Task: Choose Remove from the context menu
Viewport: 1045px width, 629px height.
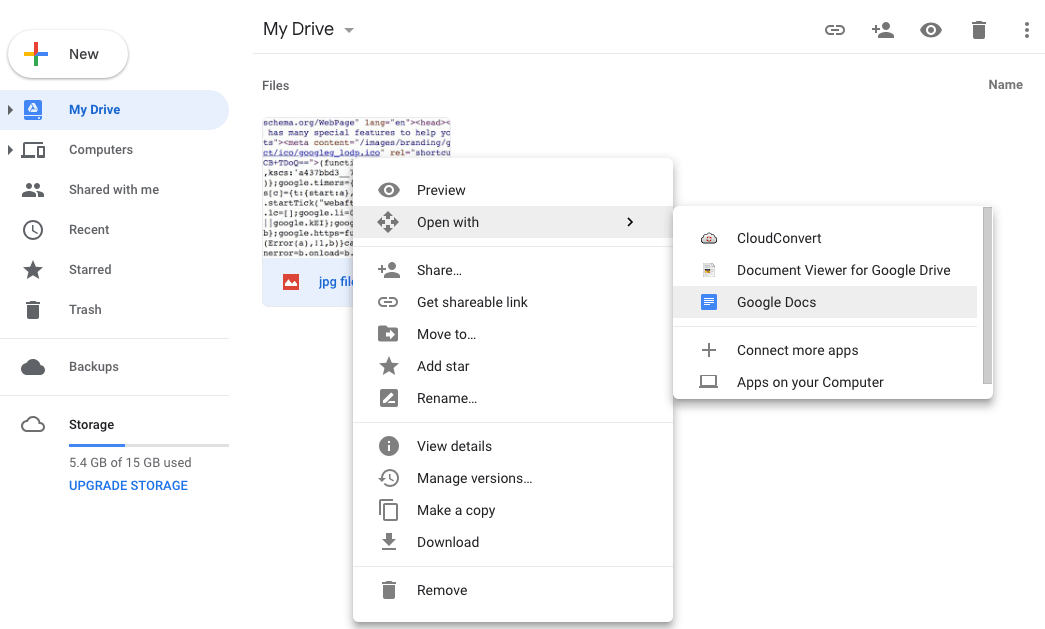Action: [x=513, y=590]
